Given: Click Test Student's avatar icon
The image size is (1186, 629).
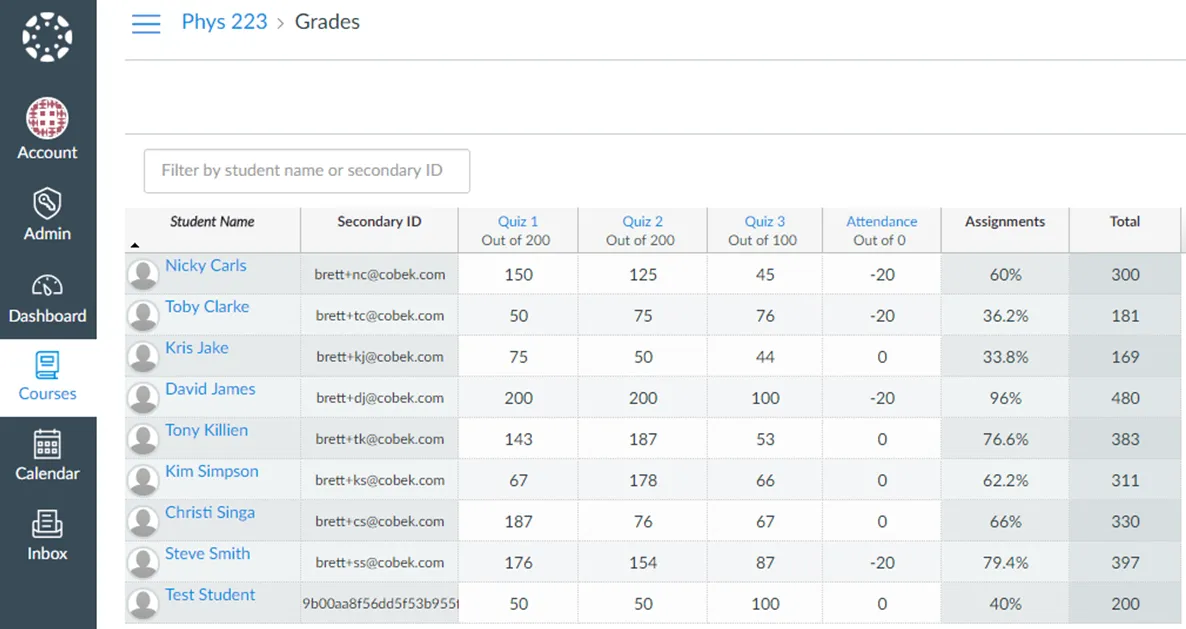Looking at the screenshot, I should pos(143,603).
